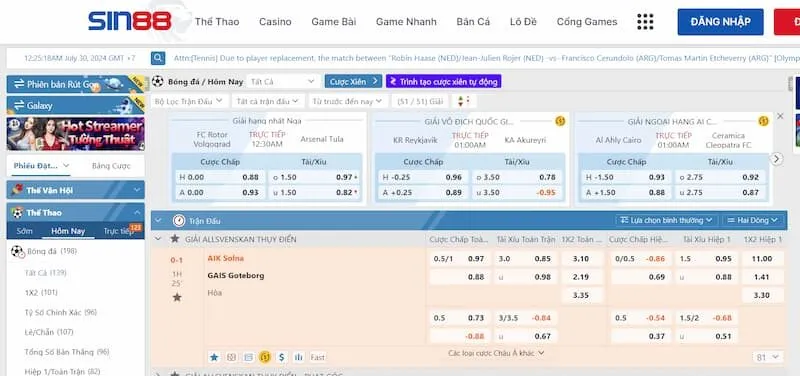Open the Cổng Games top menu

587,22
